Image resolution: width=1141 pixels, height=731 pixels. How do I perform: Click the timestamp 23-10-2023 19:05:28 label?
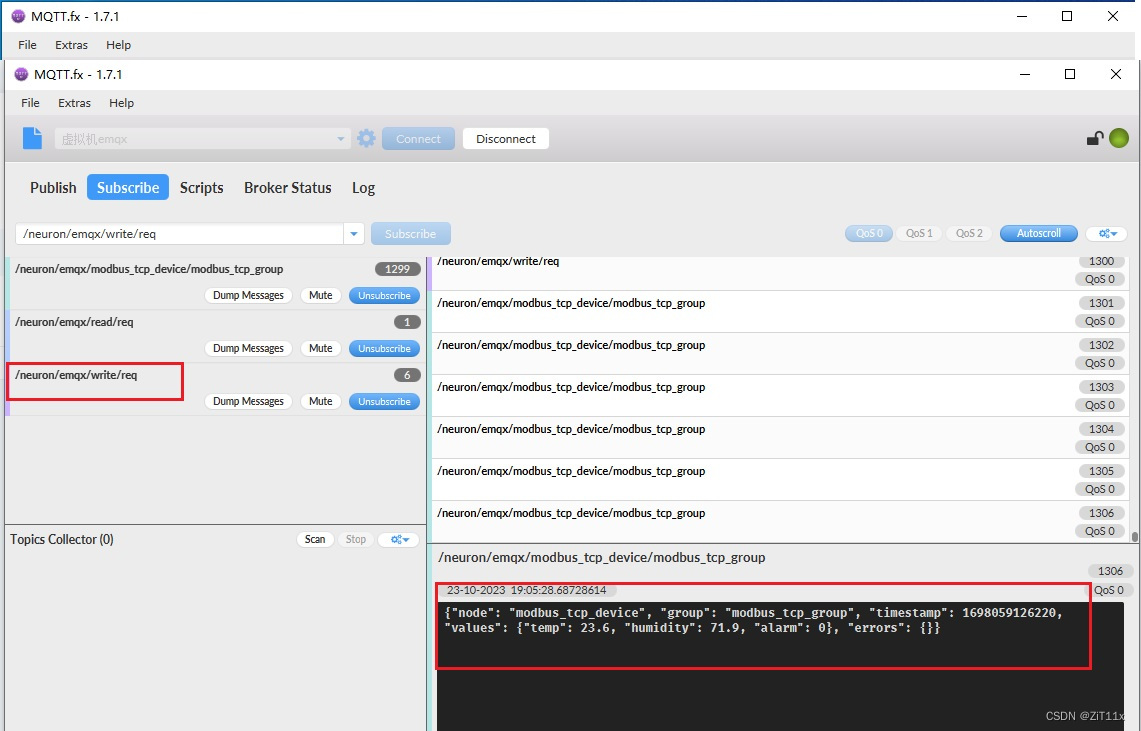[x=526, y=590]
